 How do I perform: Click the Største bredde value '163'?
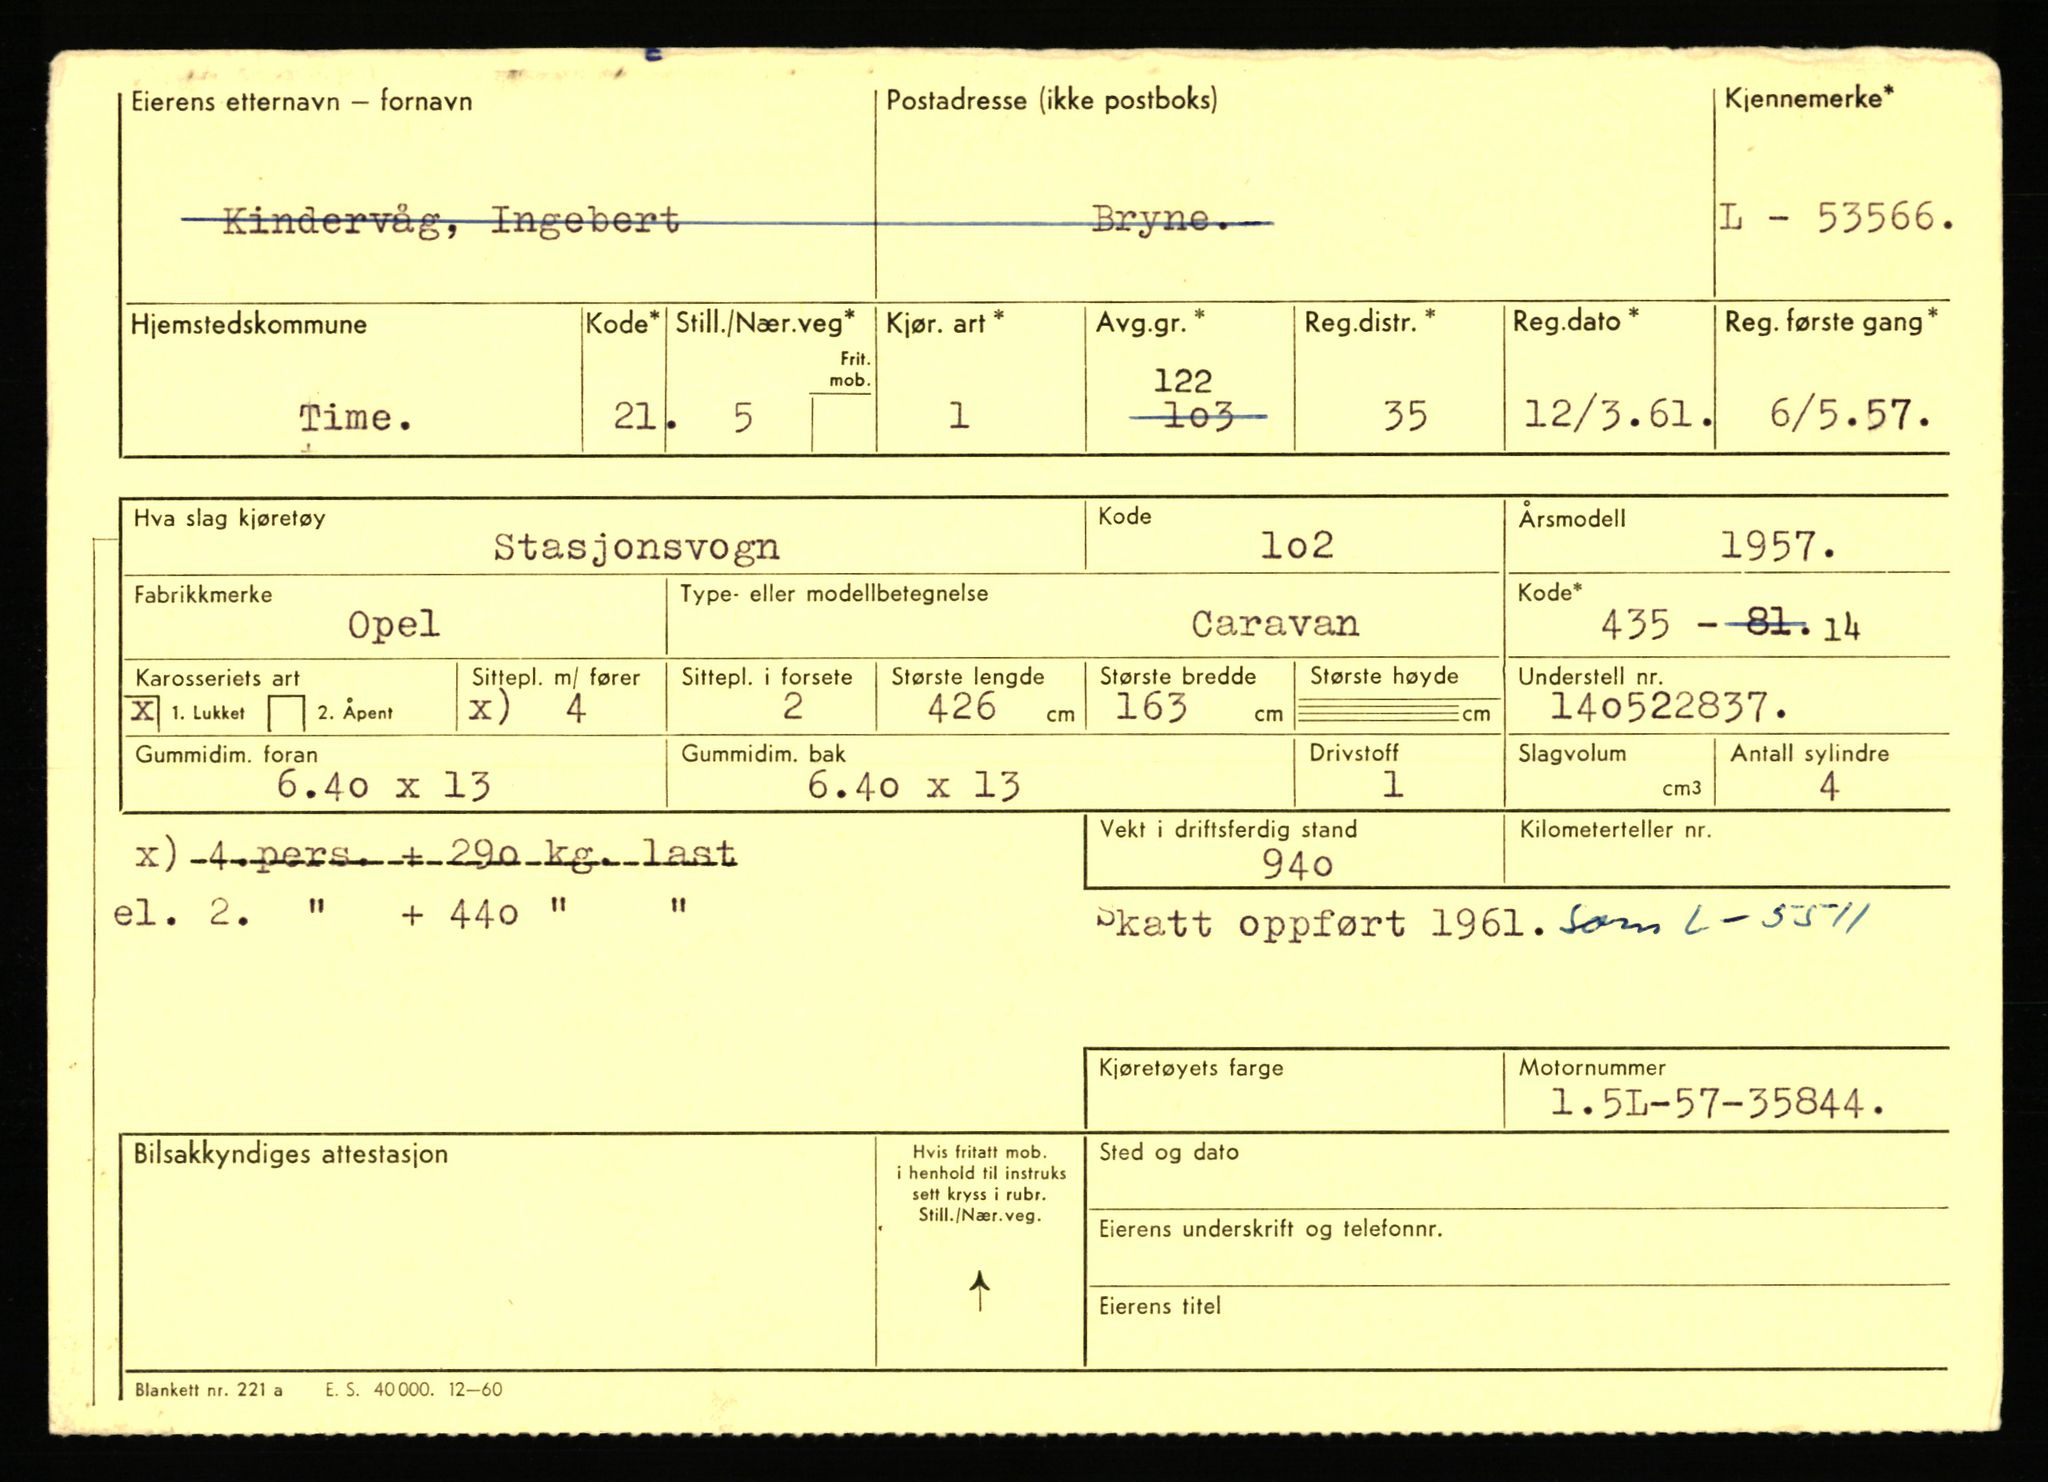pyautogui.click(x=1151, y=707)
